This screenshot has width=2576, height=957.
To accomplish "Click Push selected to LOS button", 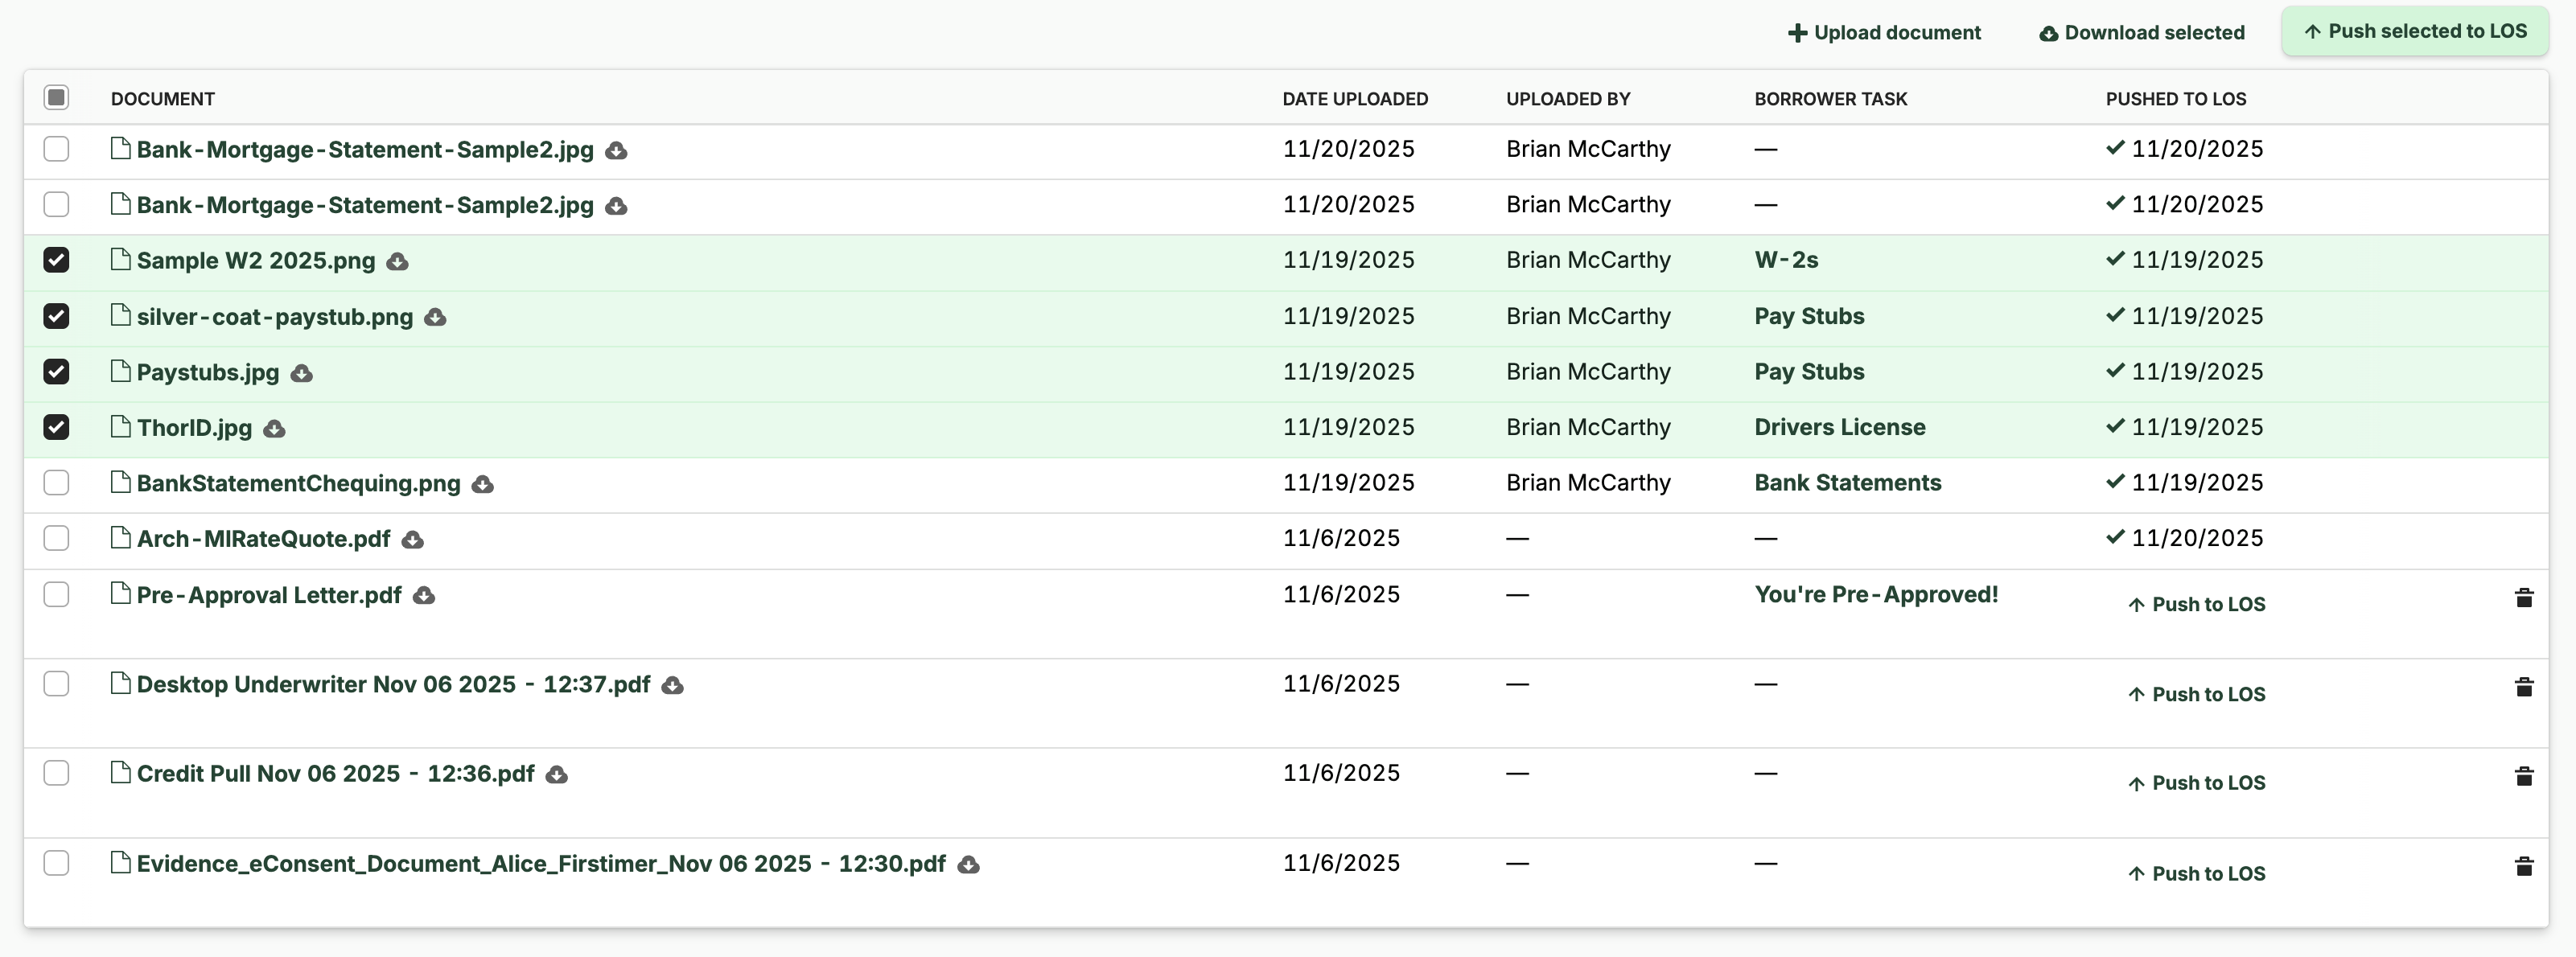I will pos(2414,31).
